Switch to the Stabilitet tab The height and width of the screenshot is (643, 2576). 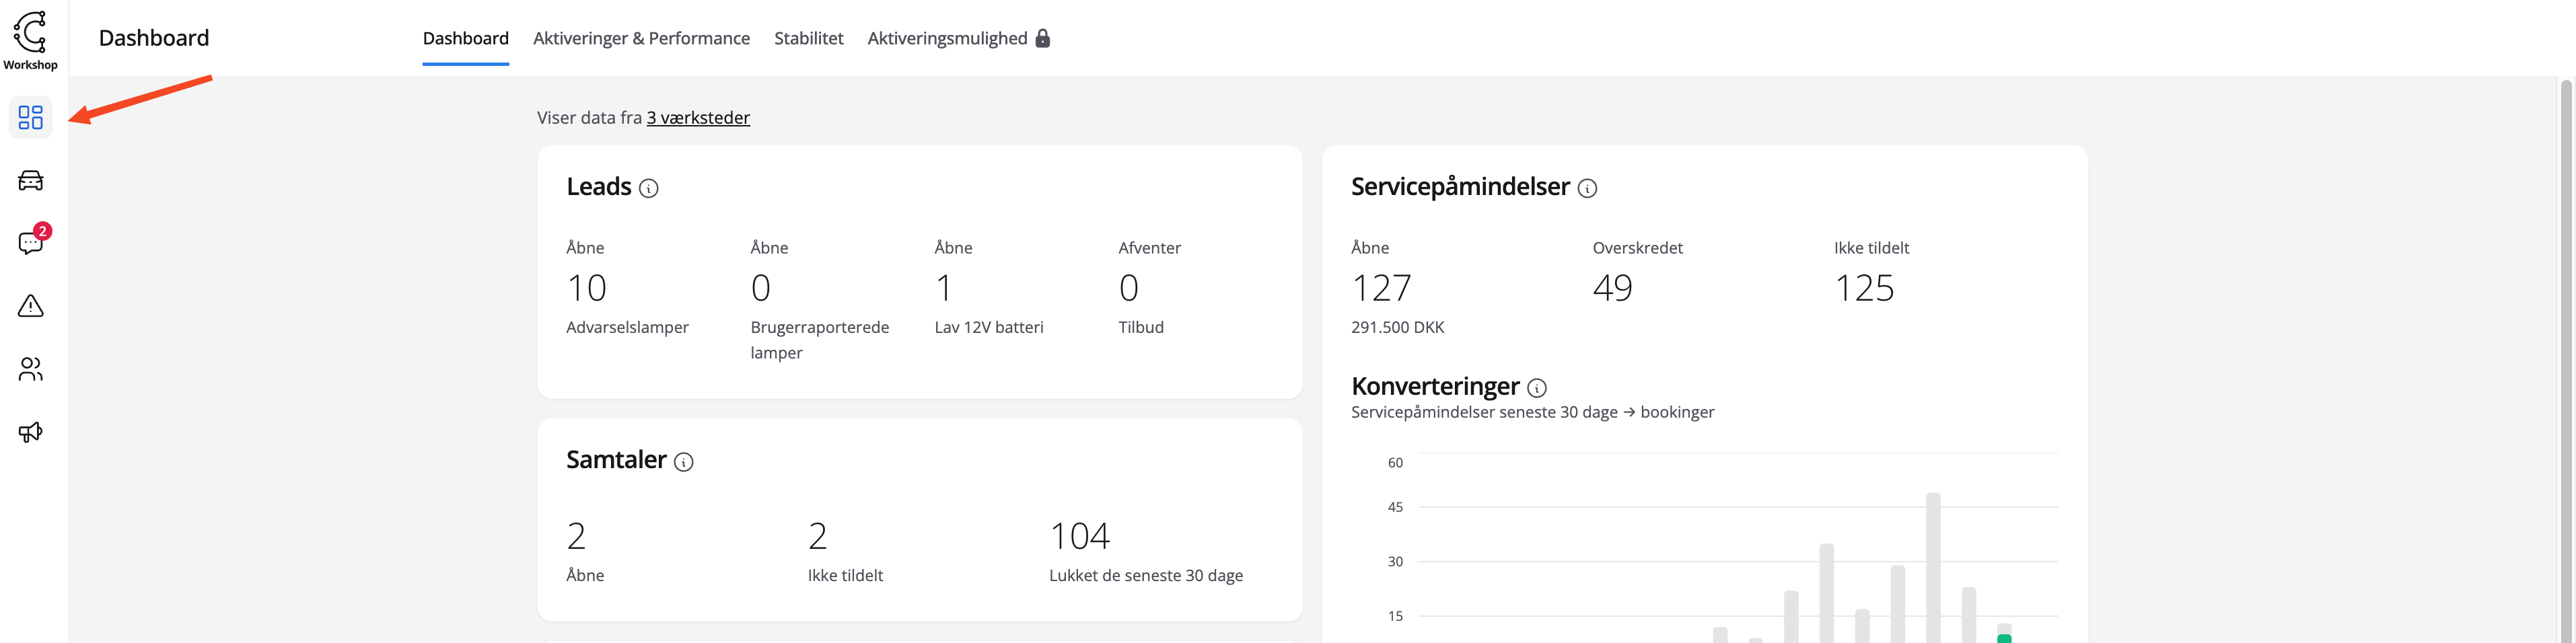808,38
